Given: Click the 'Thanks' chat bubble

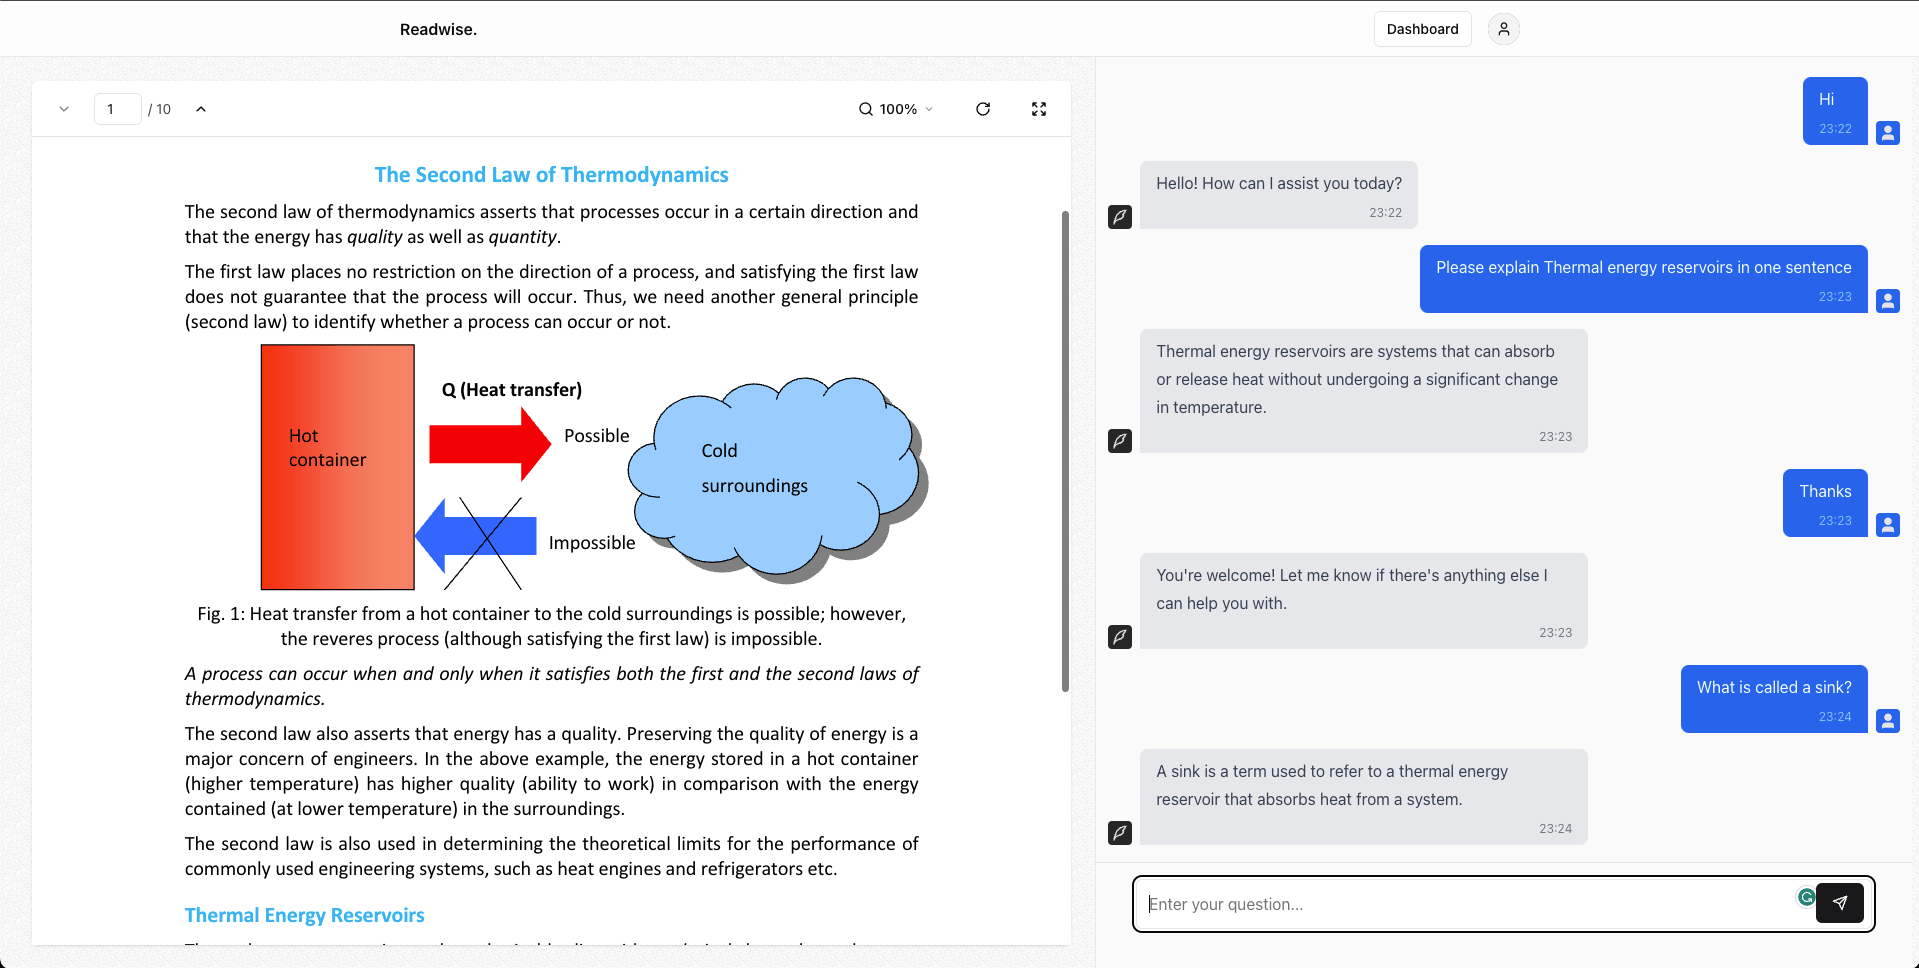Looking at the screenshot, I should (1825, 503).
